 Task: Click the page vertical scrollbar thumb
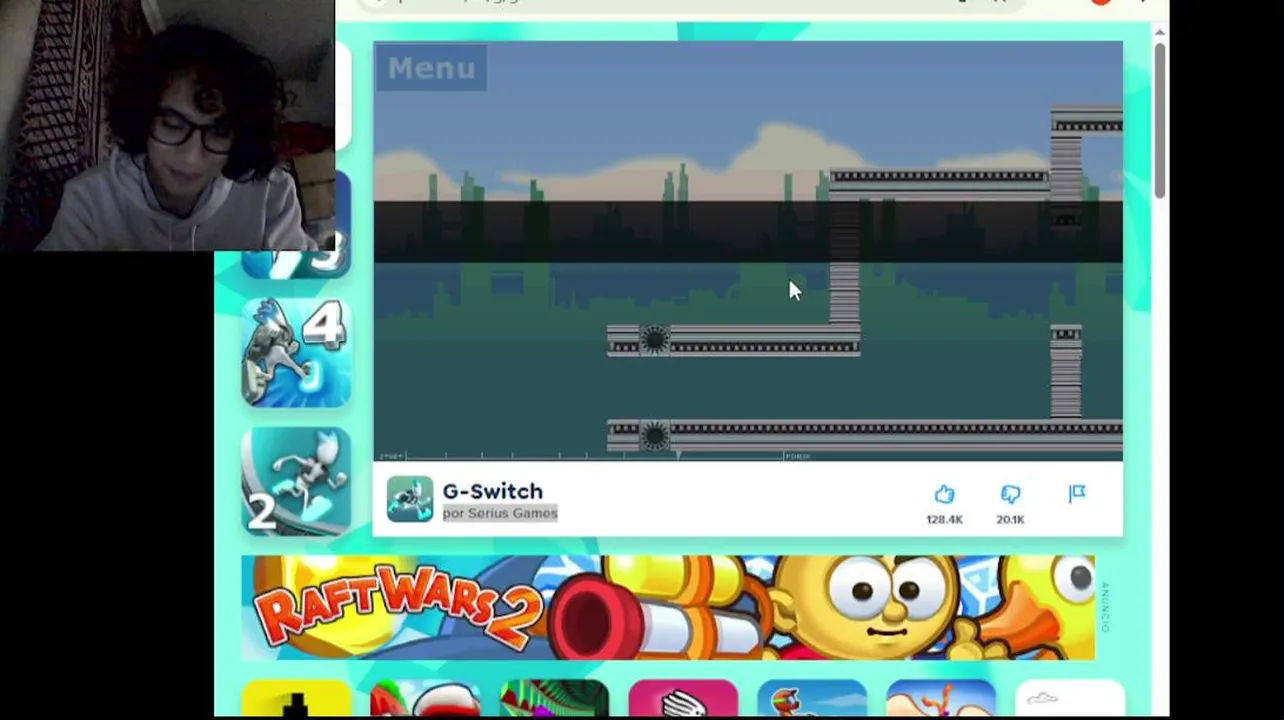[1159, 120]
